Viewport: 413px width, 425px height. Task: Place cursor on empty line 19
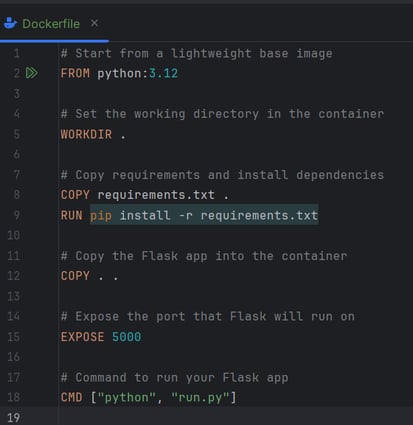(x=233, y=418)
